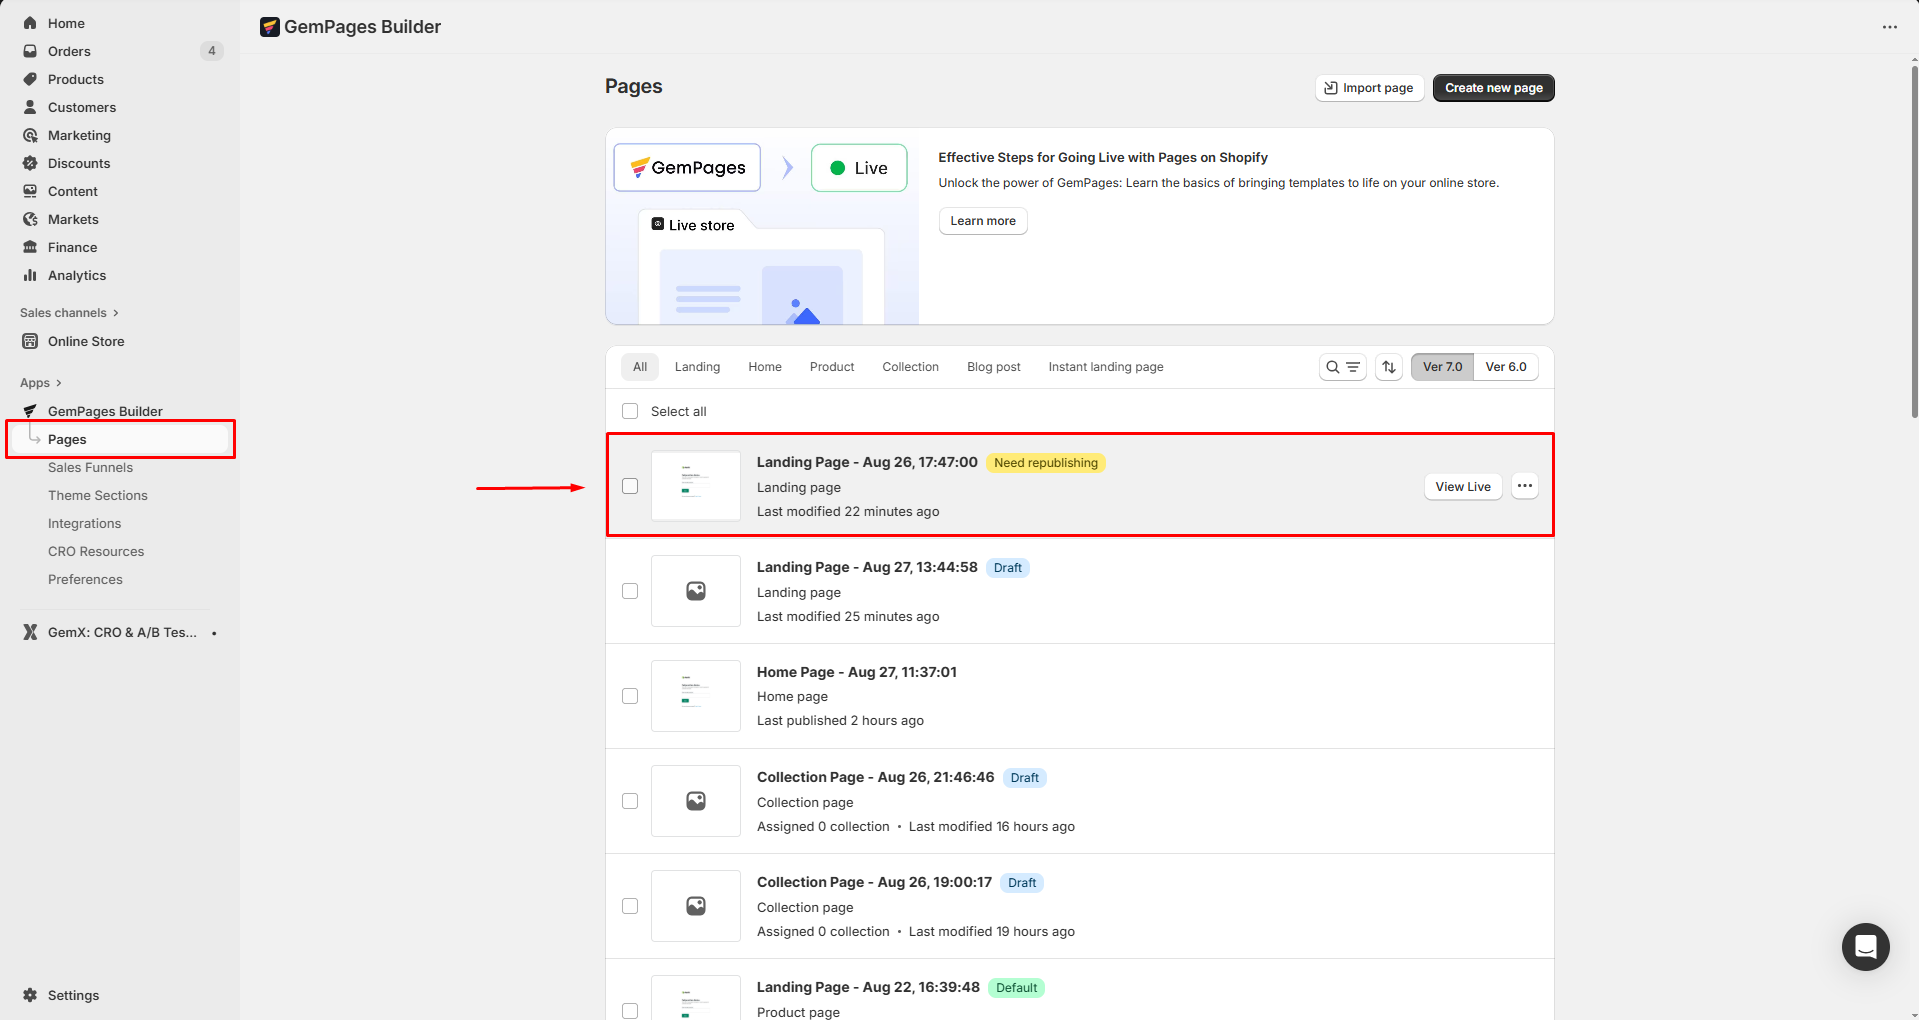Click the Landing Page Aug 27 thumbnail

tap(696, 591)
